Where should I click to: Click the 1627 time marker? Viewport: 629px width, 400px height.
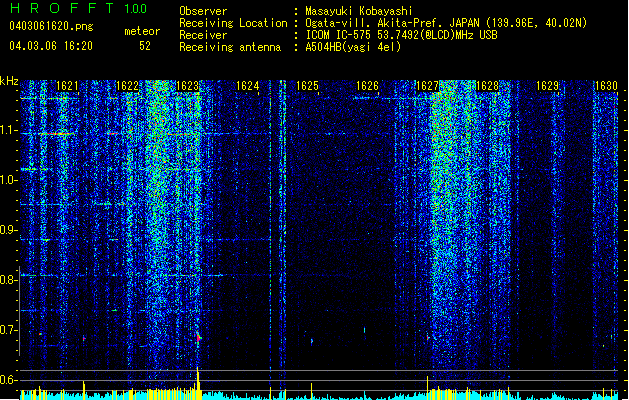coord(428,86)
